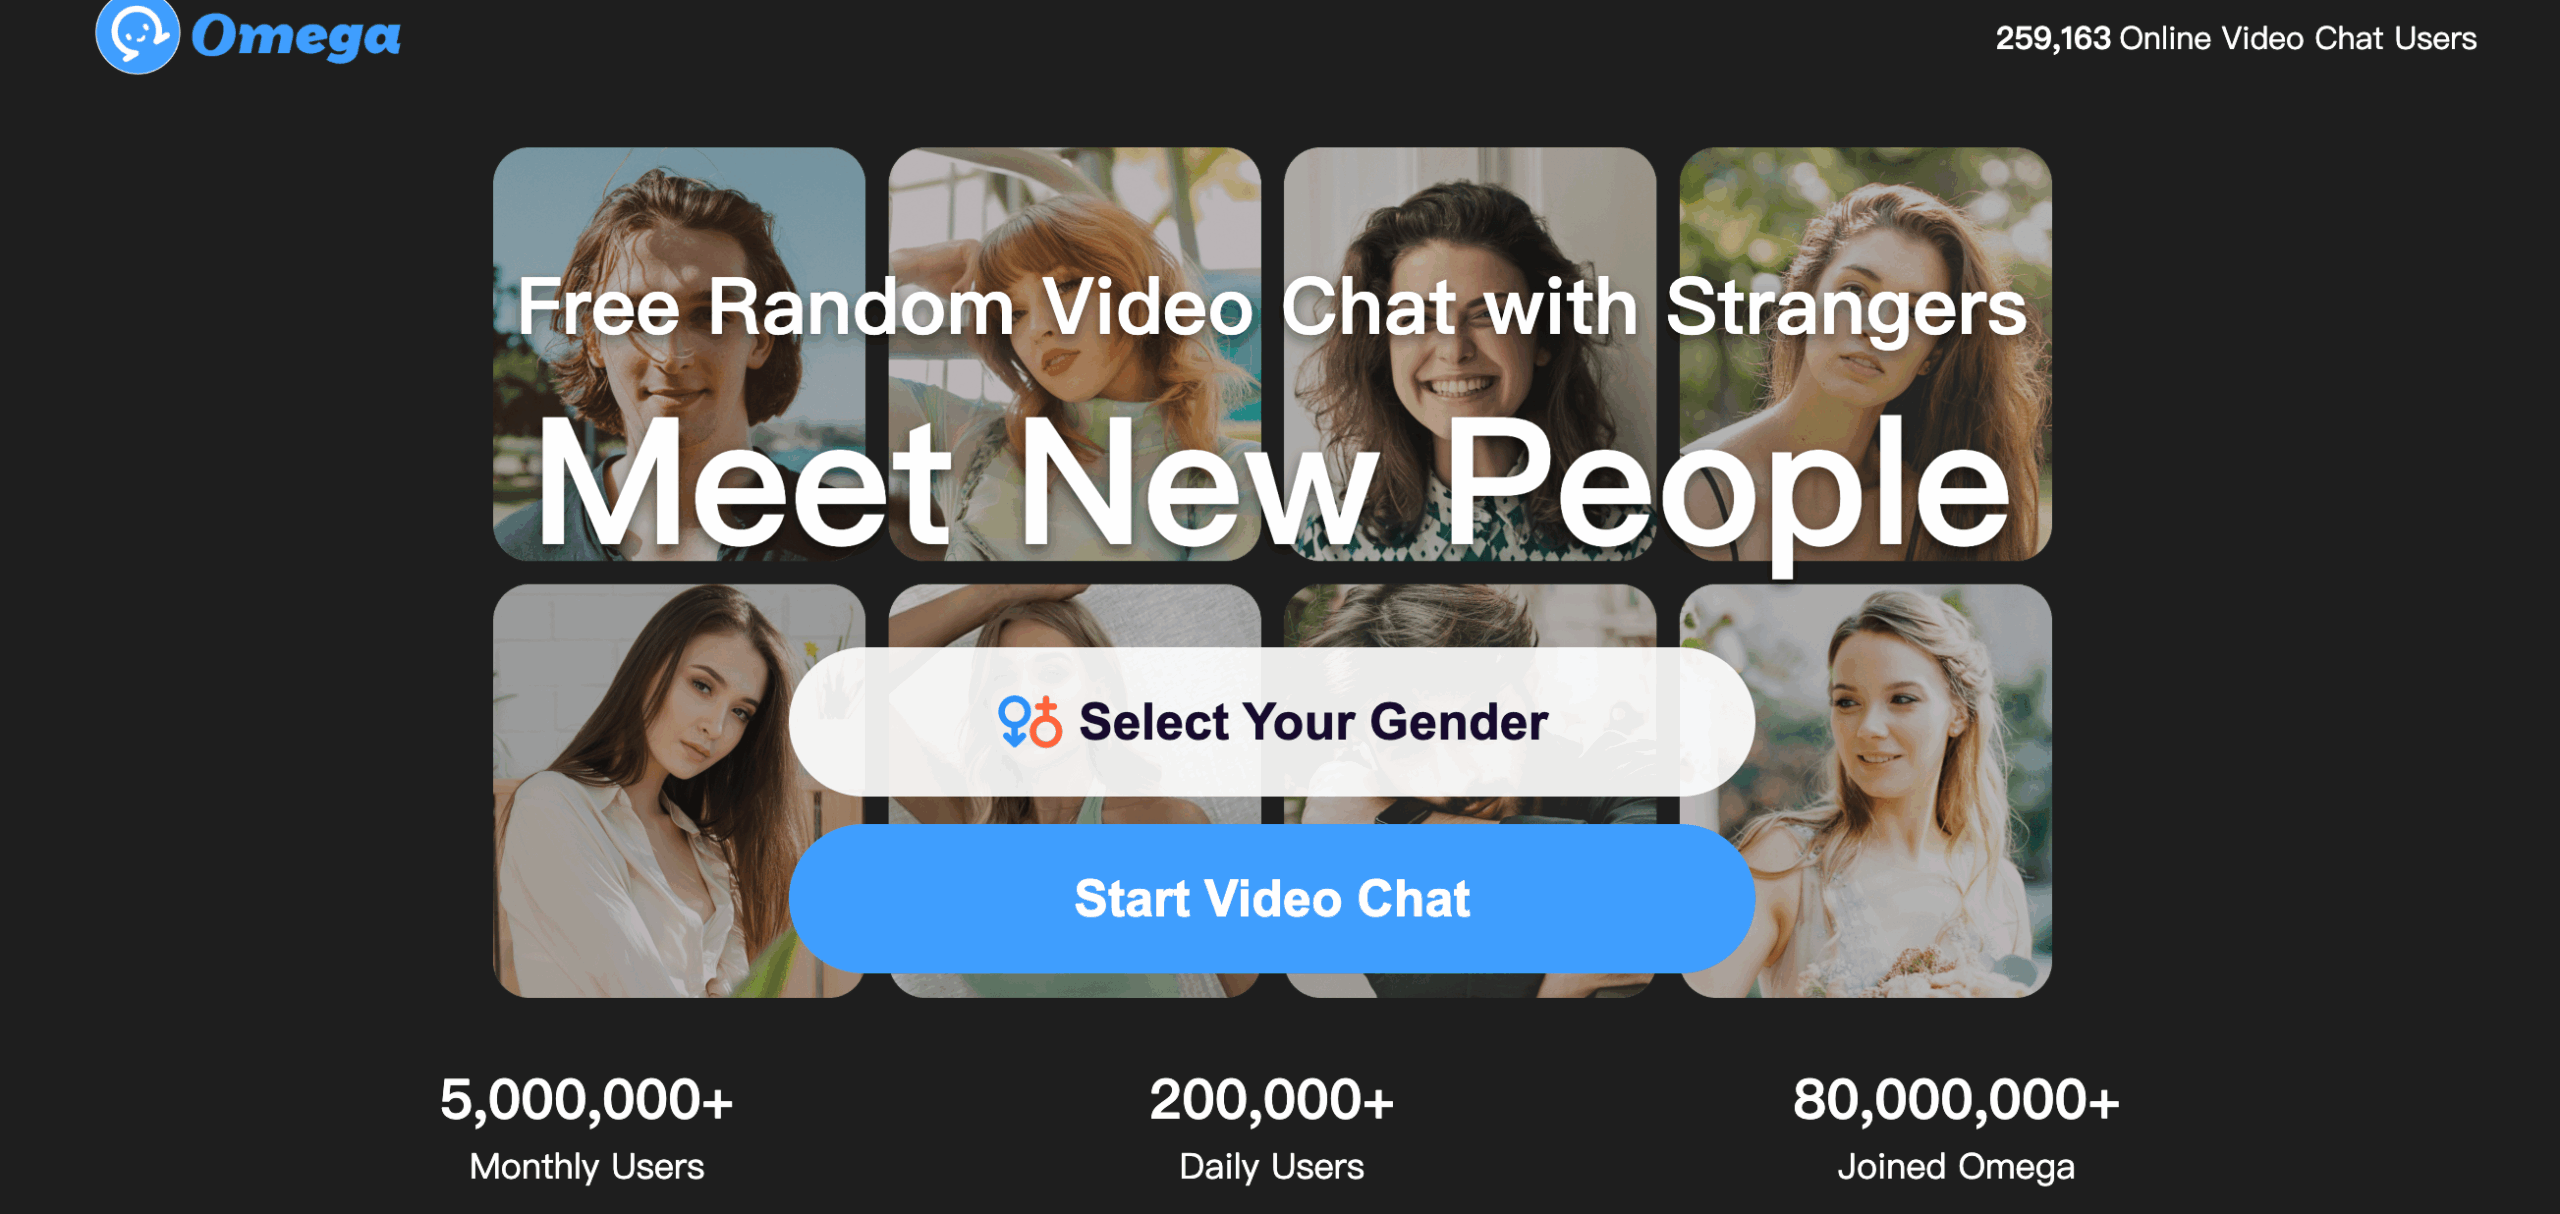Select the red-haired woman photo
This screenshot has height=1214, width=2560.
(x=1074, y=353)
